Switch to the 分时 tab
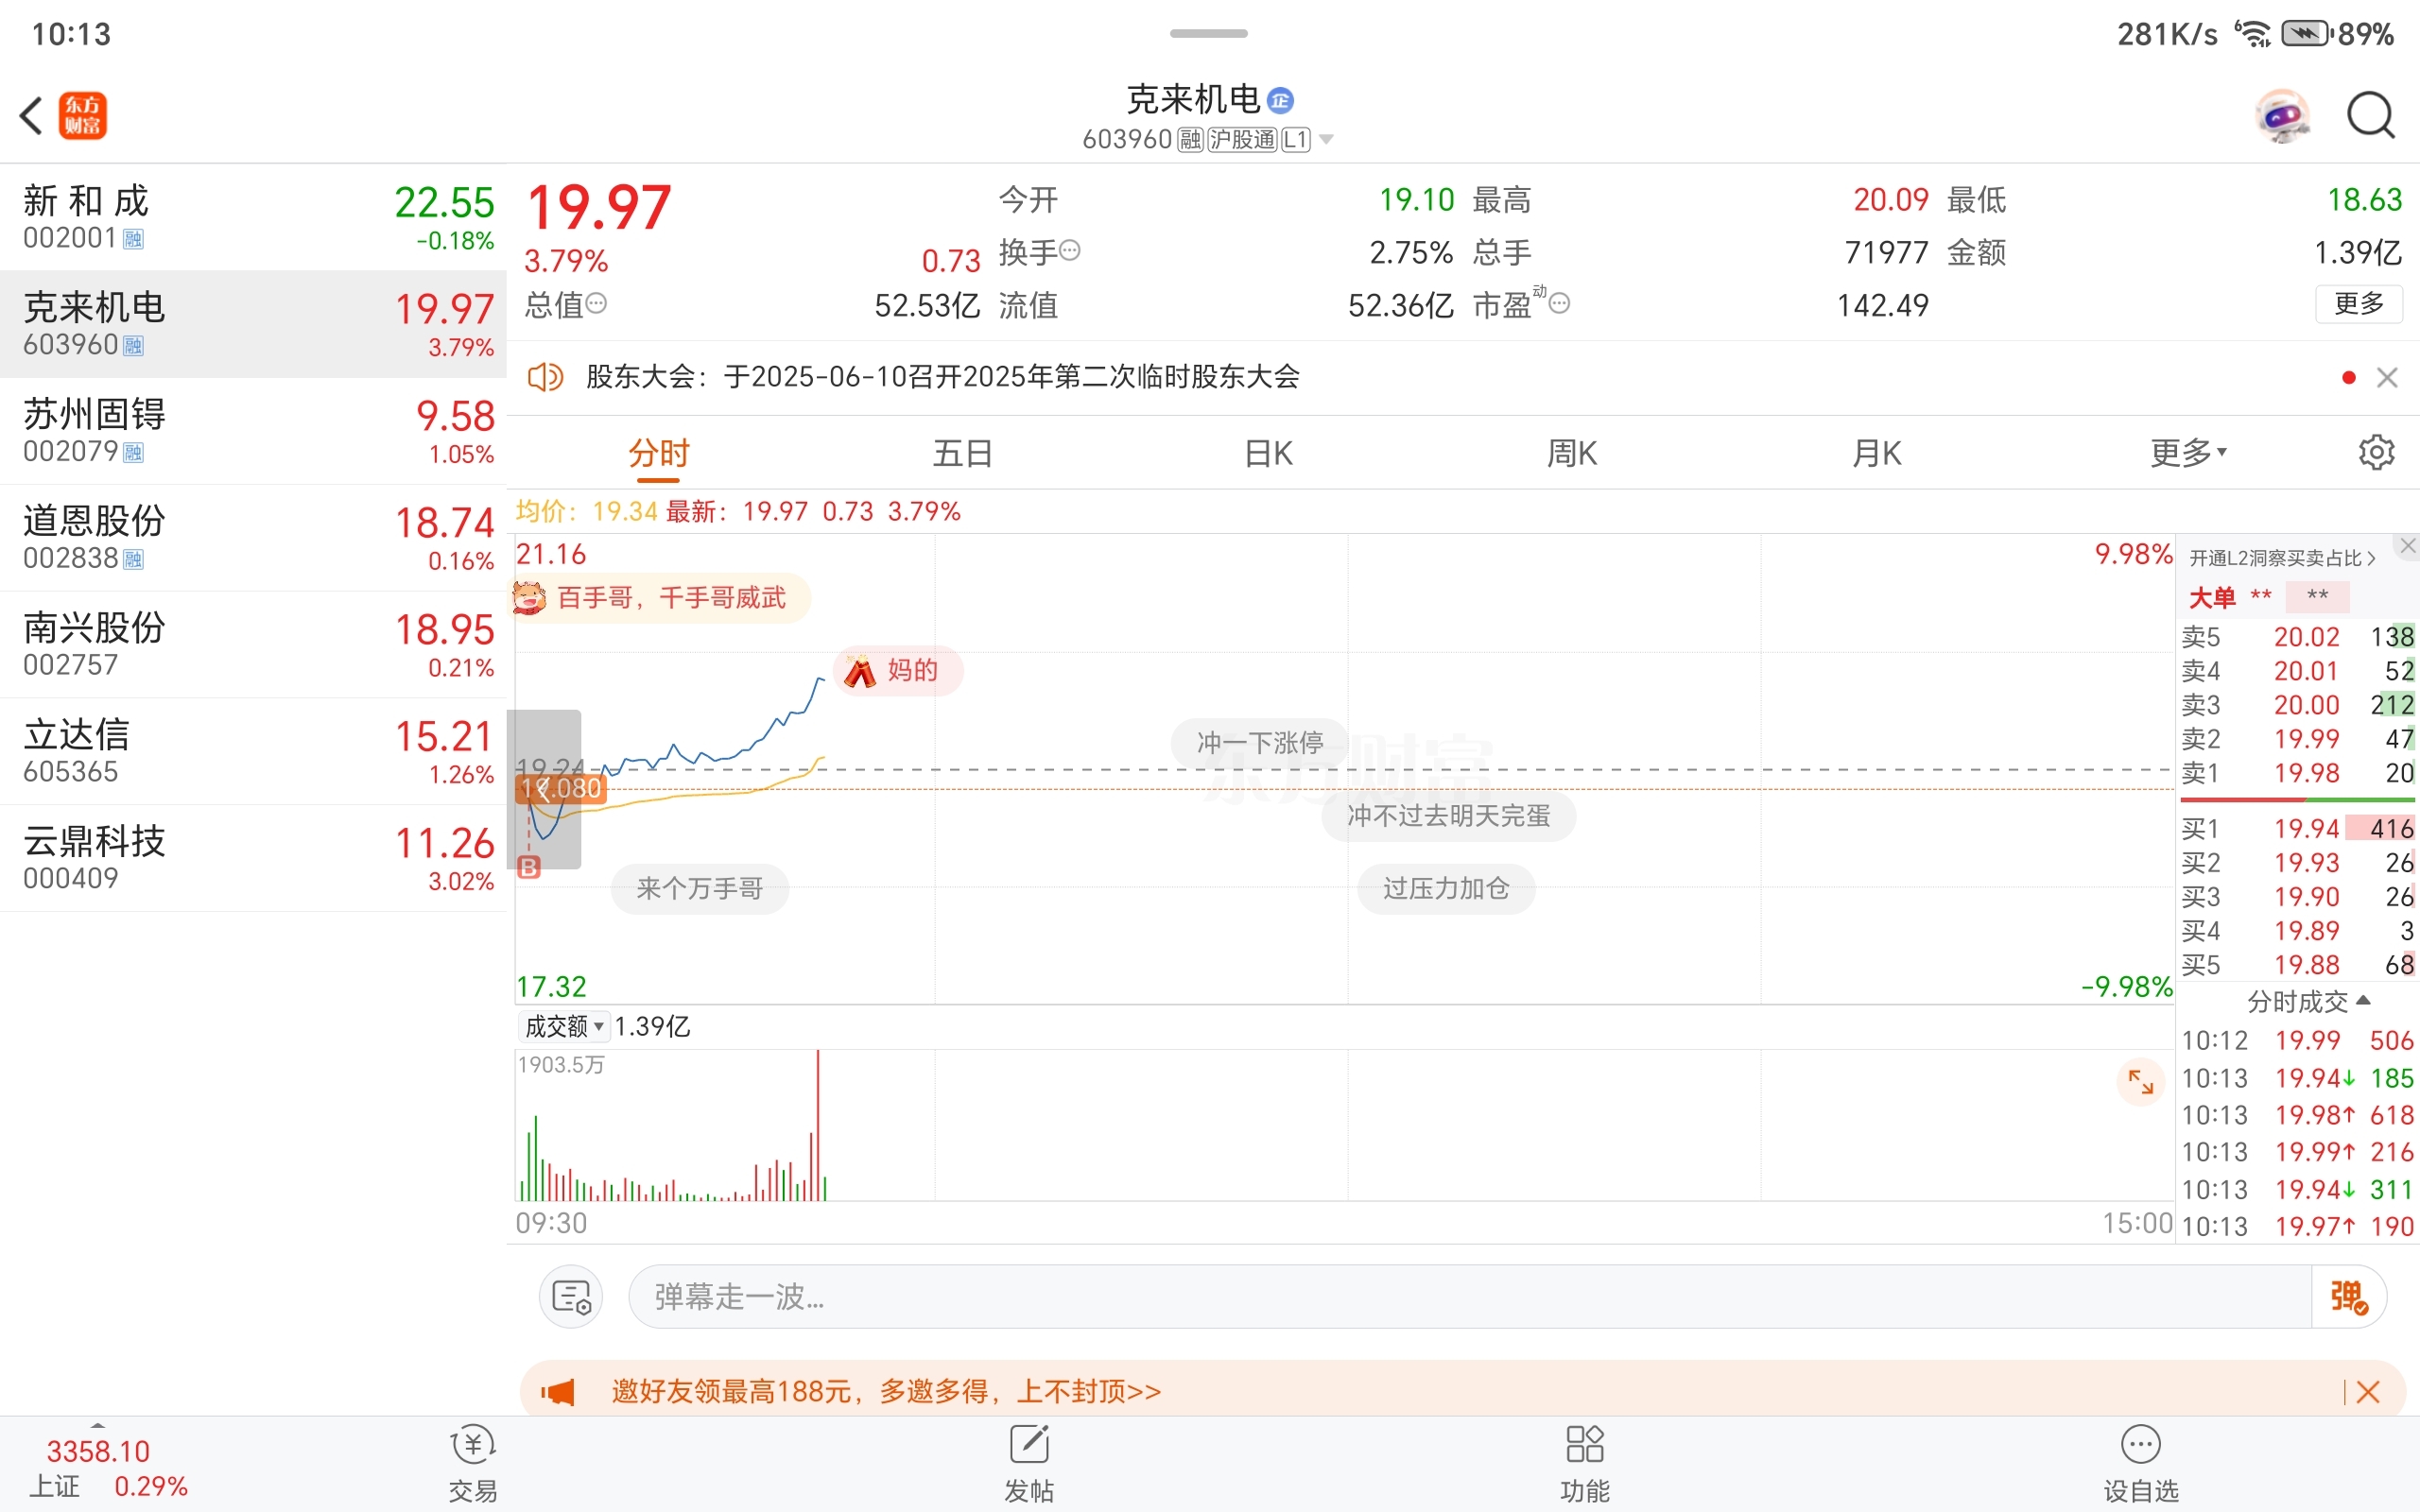This screenshot has width=2420, height=1512. [659, 453]
